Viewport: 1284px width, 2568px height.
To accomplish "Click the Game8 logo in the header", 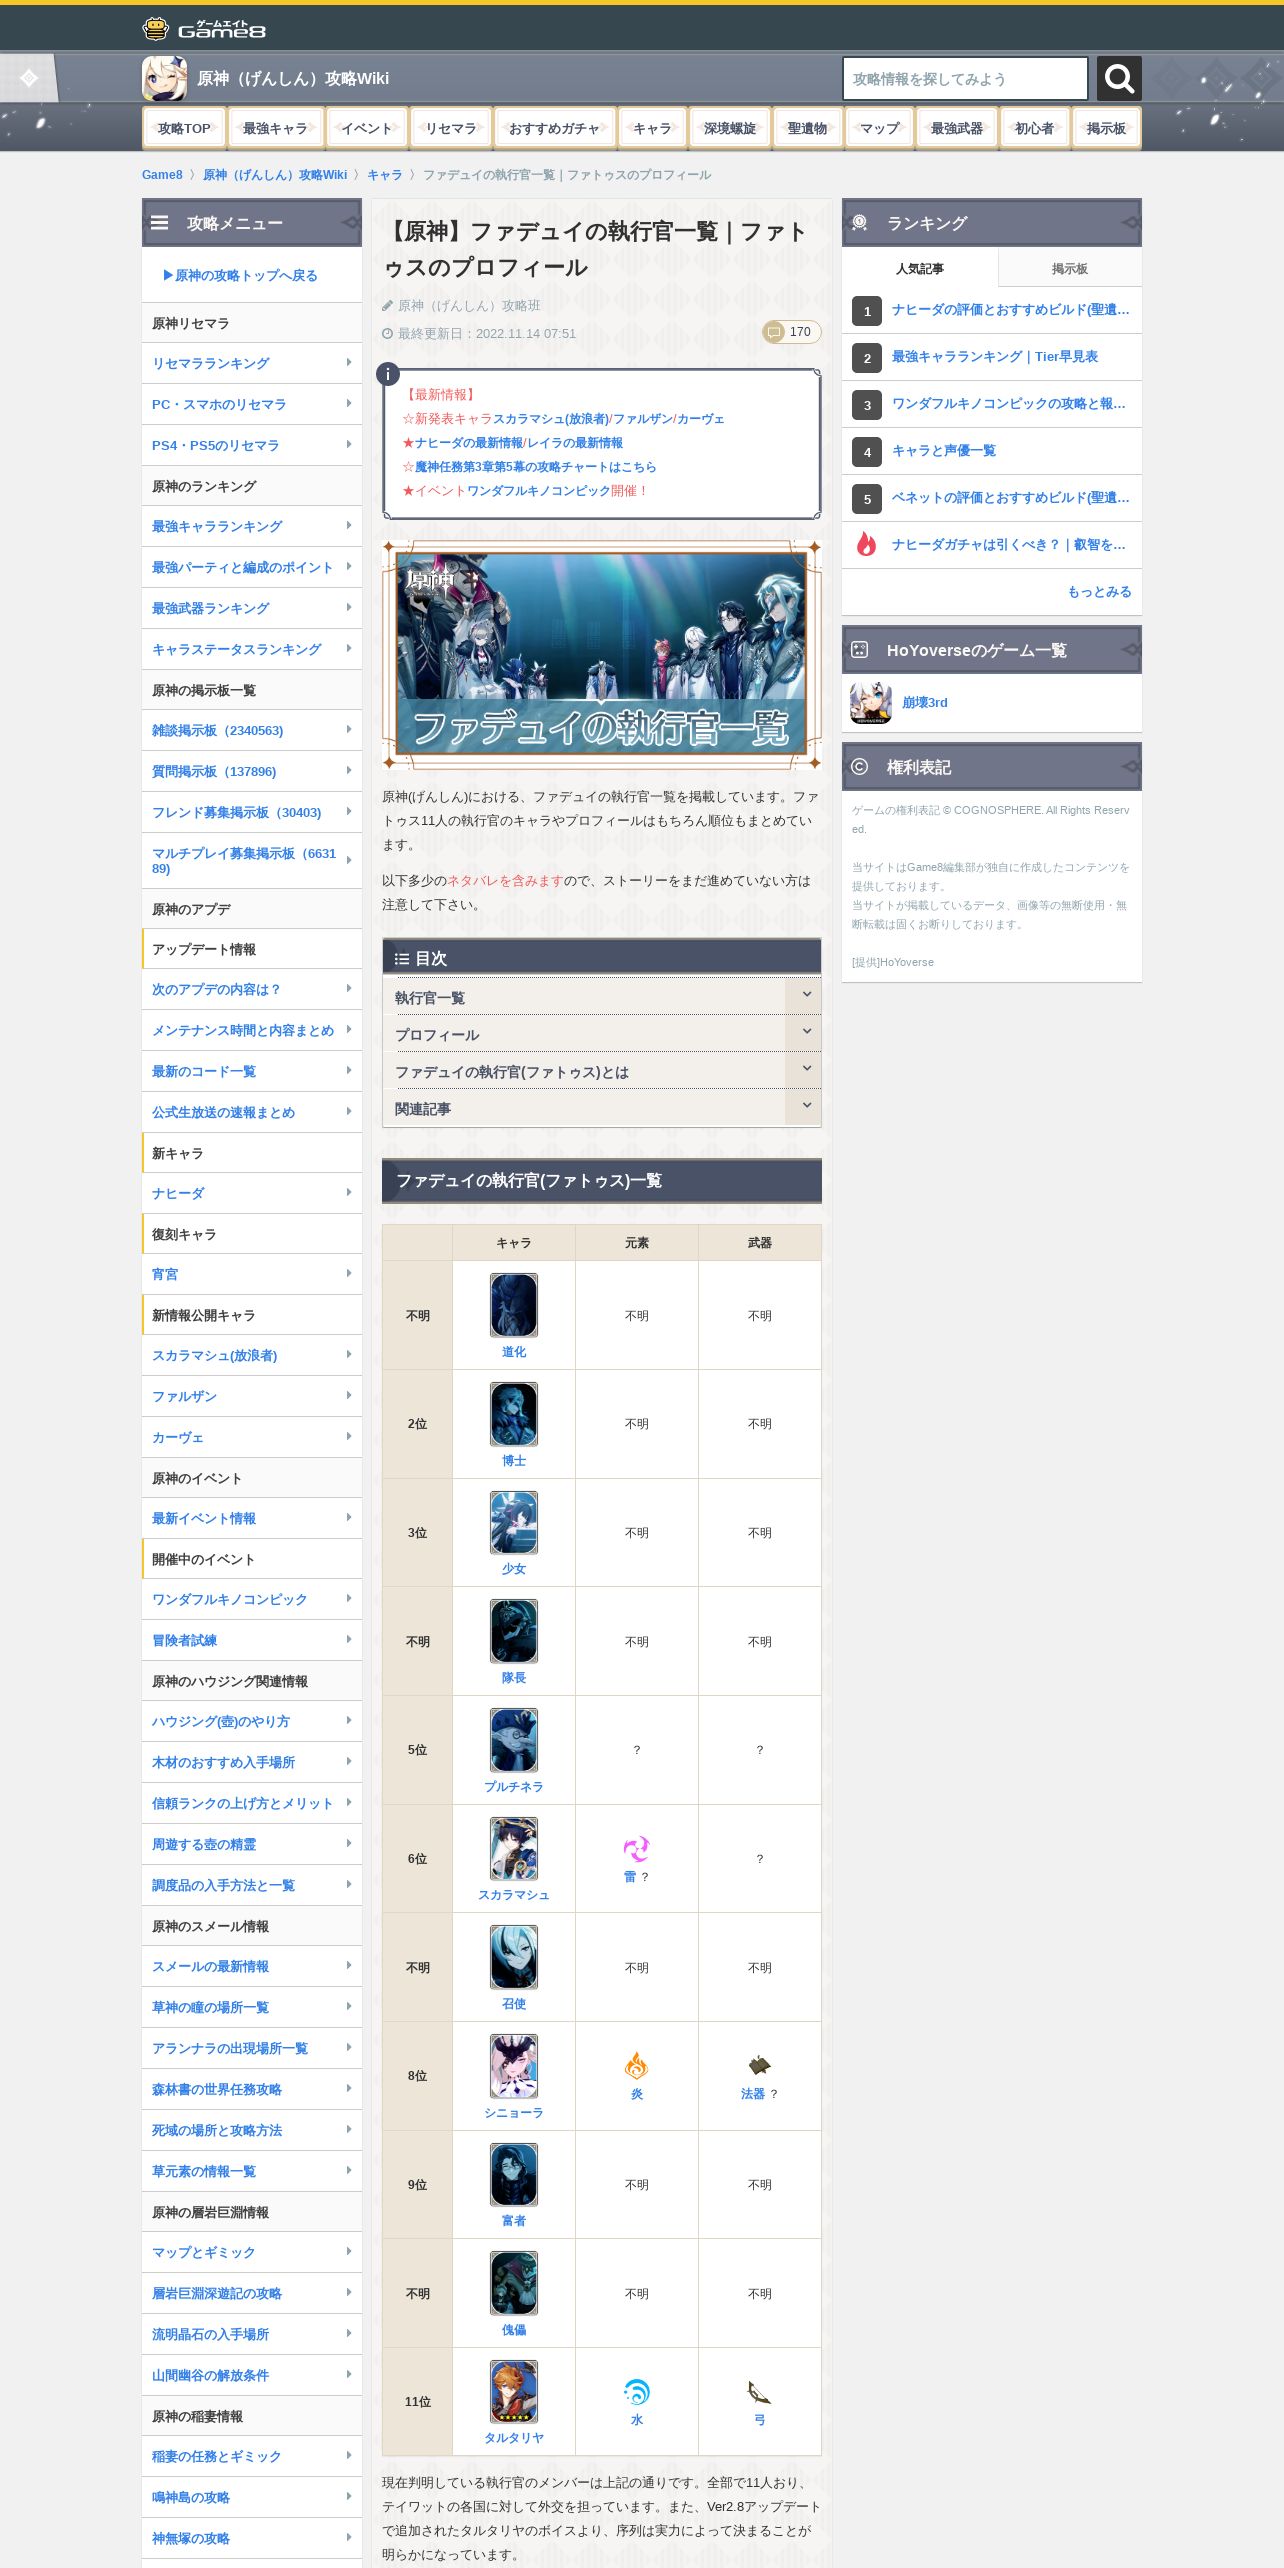I will (204, 29).
